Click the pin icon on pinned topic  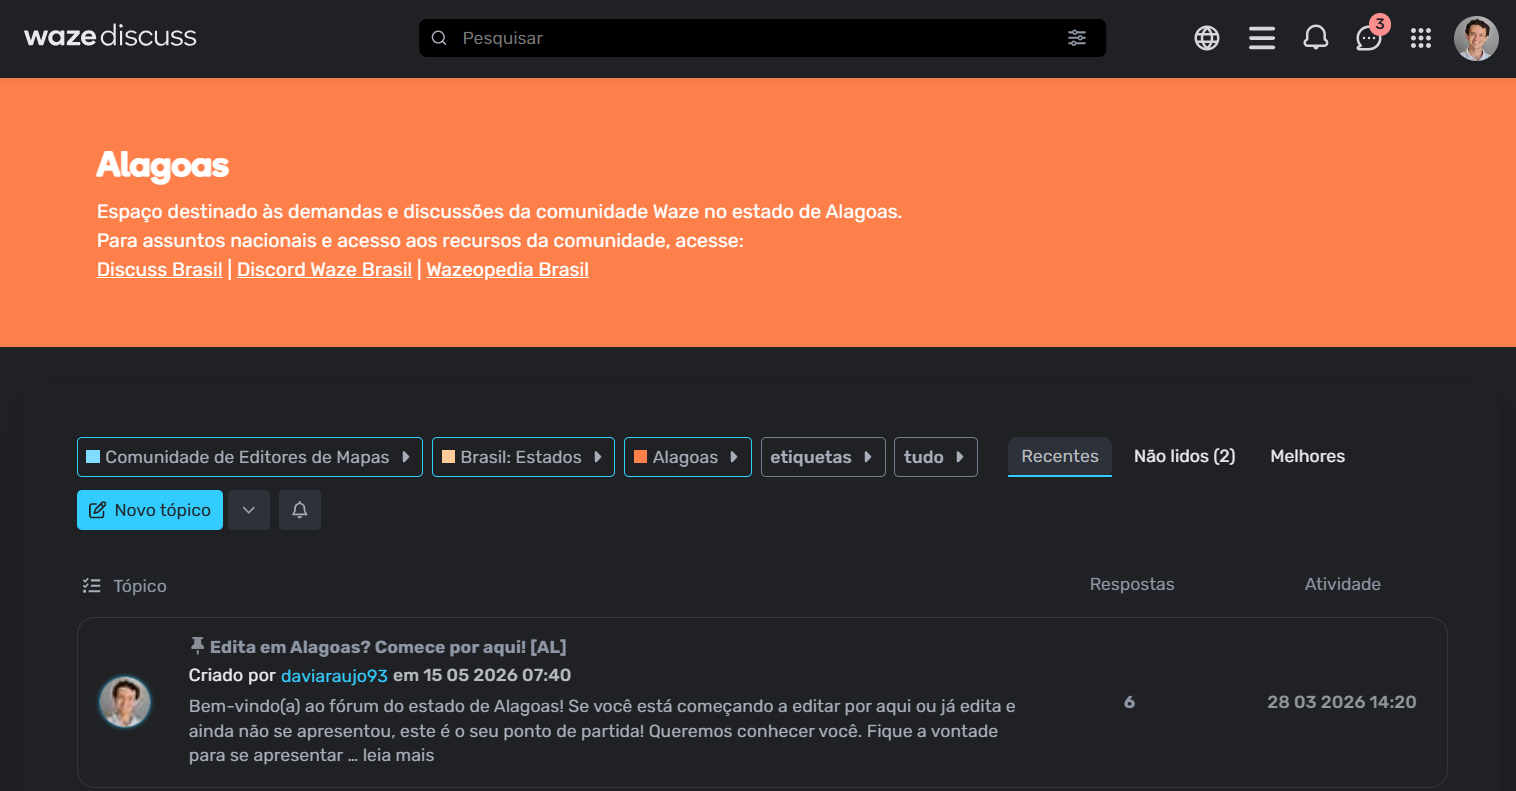[197, 646]
